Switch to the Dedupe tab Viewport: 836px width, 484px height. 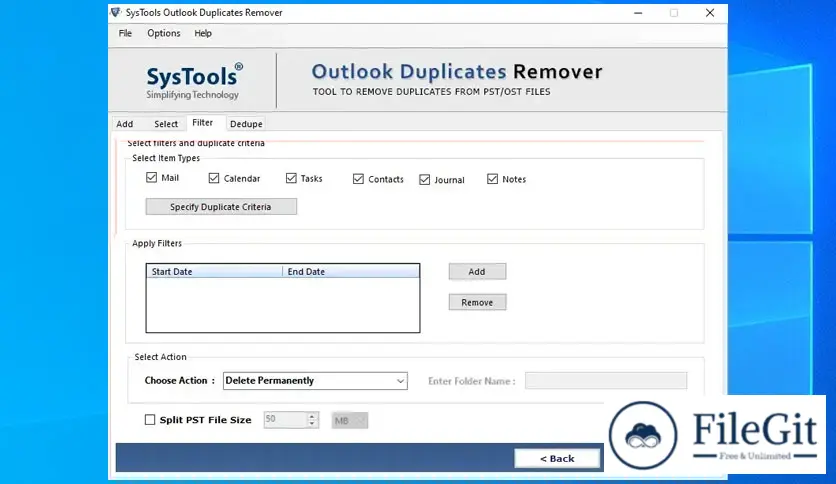246,124
